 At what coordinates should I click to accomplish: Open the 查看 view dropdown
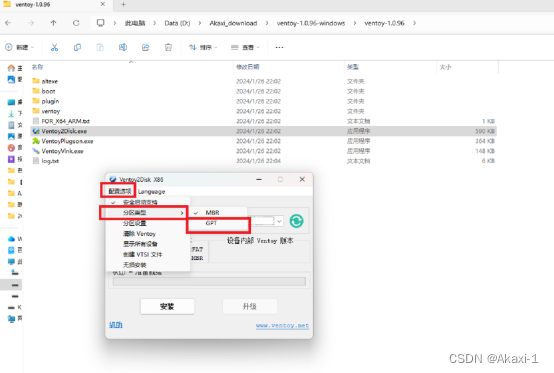(x=246, y=47)
